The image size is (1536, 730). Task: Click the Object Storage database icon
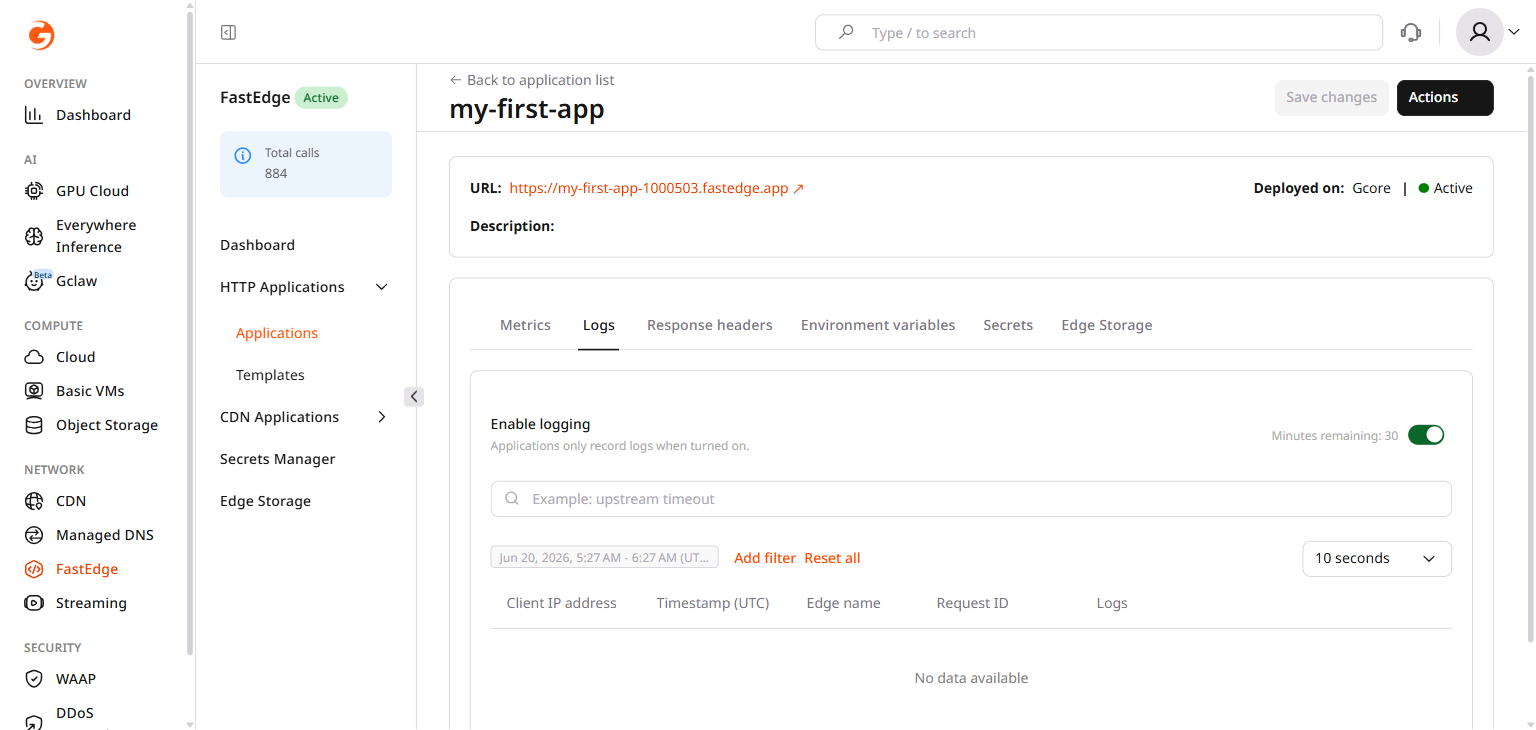point(34,425)
